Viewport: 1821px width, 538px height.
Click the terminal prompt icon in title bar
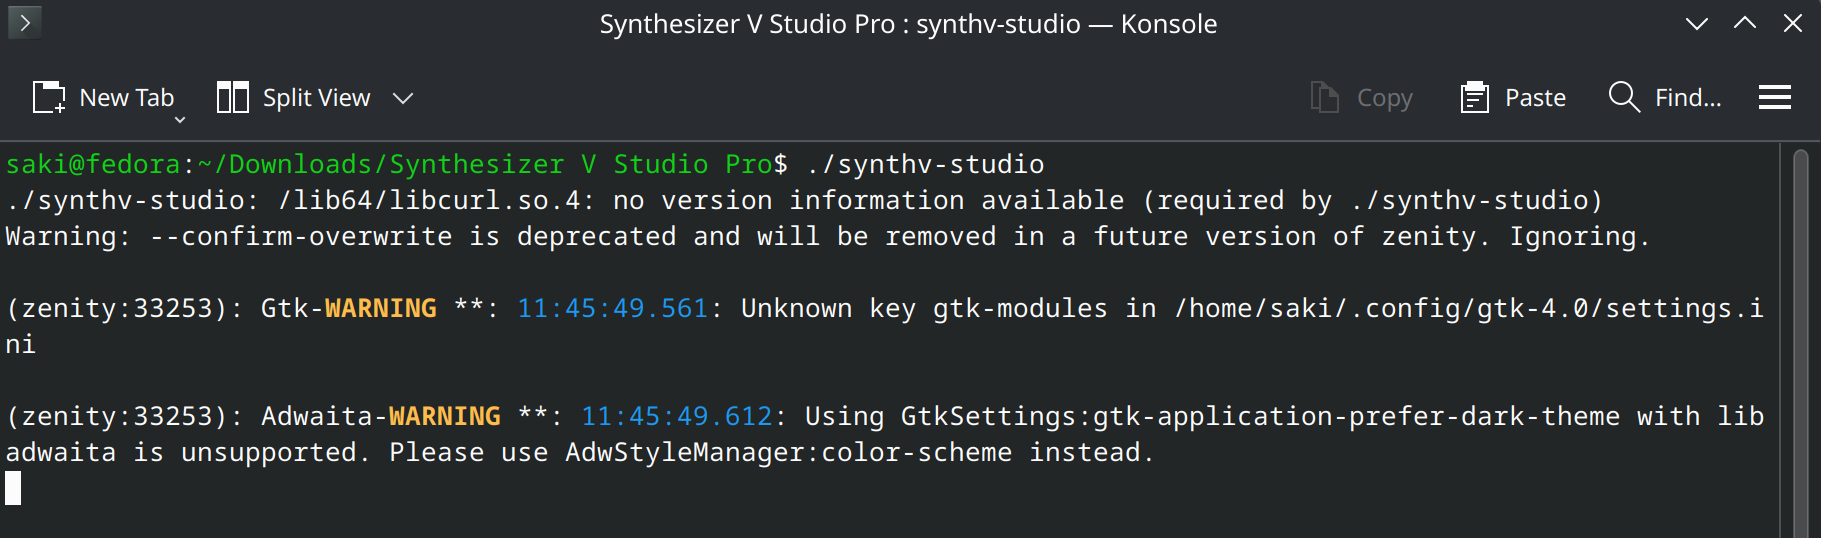coord(25,22)
